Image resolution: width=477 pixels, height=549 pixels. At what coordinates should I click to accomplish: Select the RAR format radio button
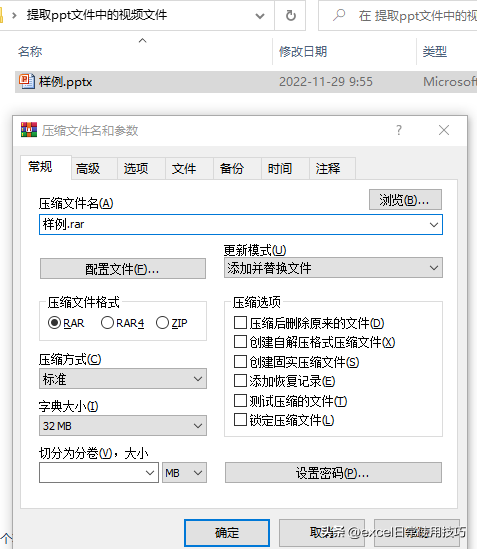pyautogui.click(x=55, y=323)
